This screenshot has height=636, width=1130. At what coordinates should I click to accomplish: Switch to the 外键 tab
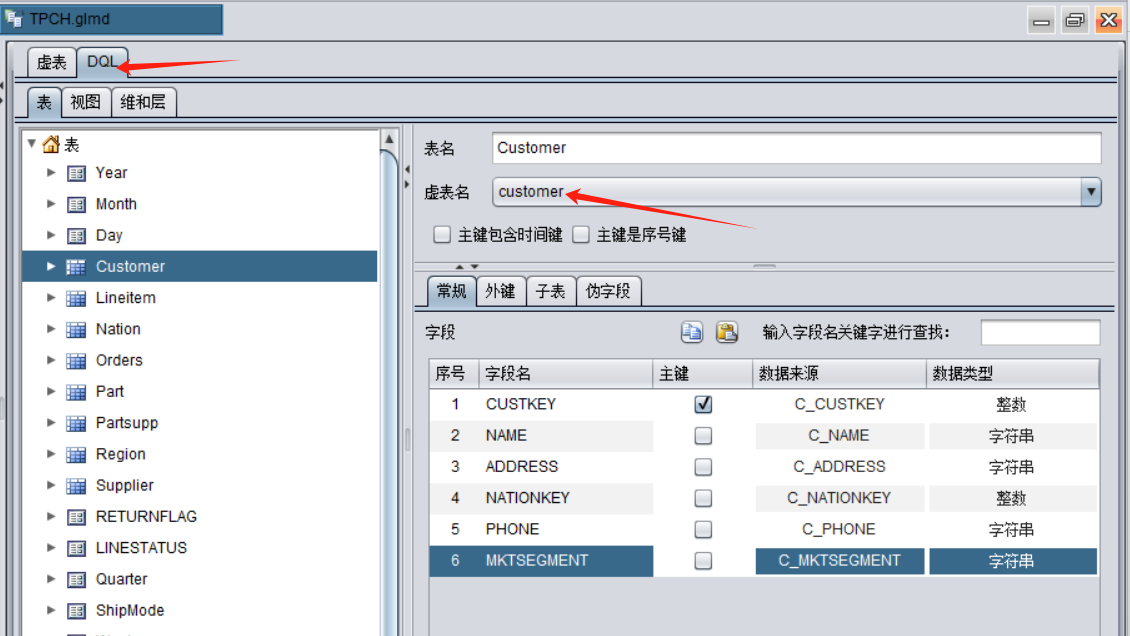point(500,291)
